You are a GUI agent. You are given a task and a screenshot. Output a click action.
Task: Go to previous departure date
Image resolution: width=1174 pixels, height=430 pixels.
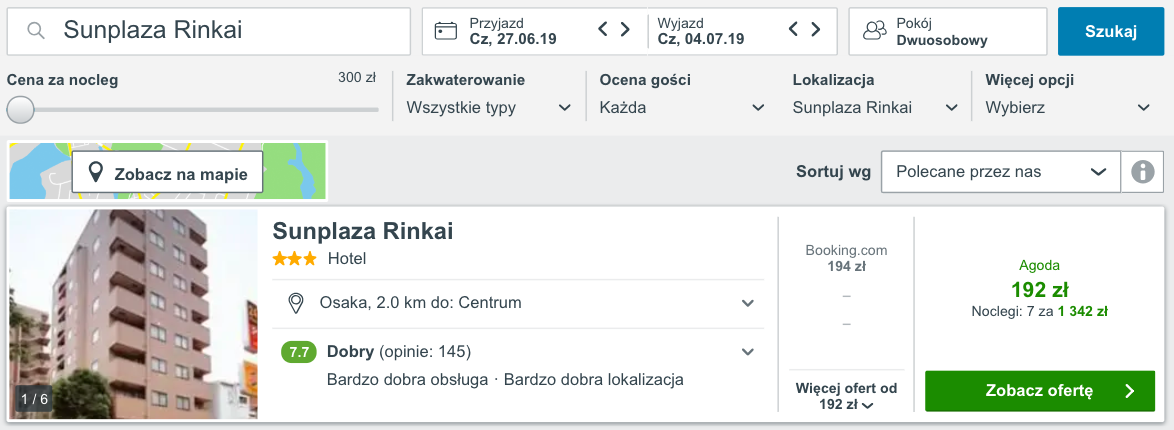click(794, 30)
